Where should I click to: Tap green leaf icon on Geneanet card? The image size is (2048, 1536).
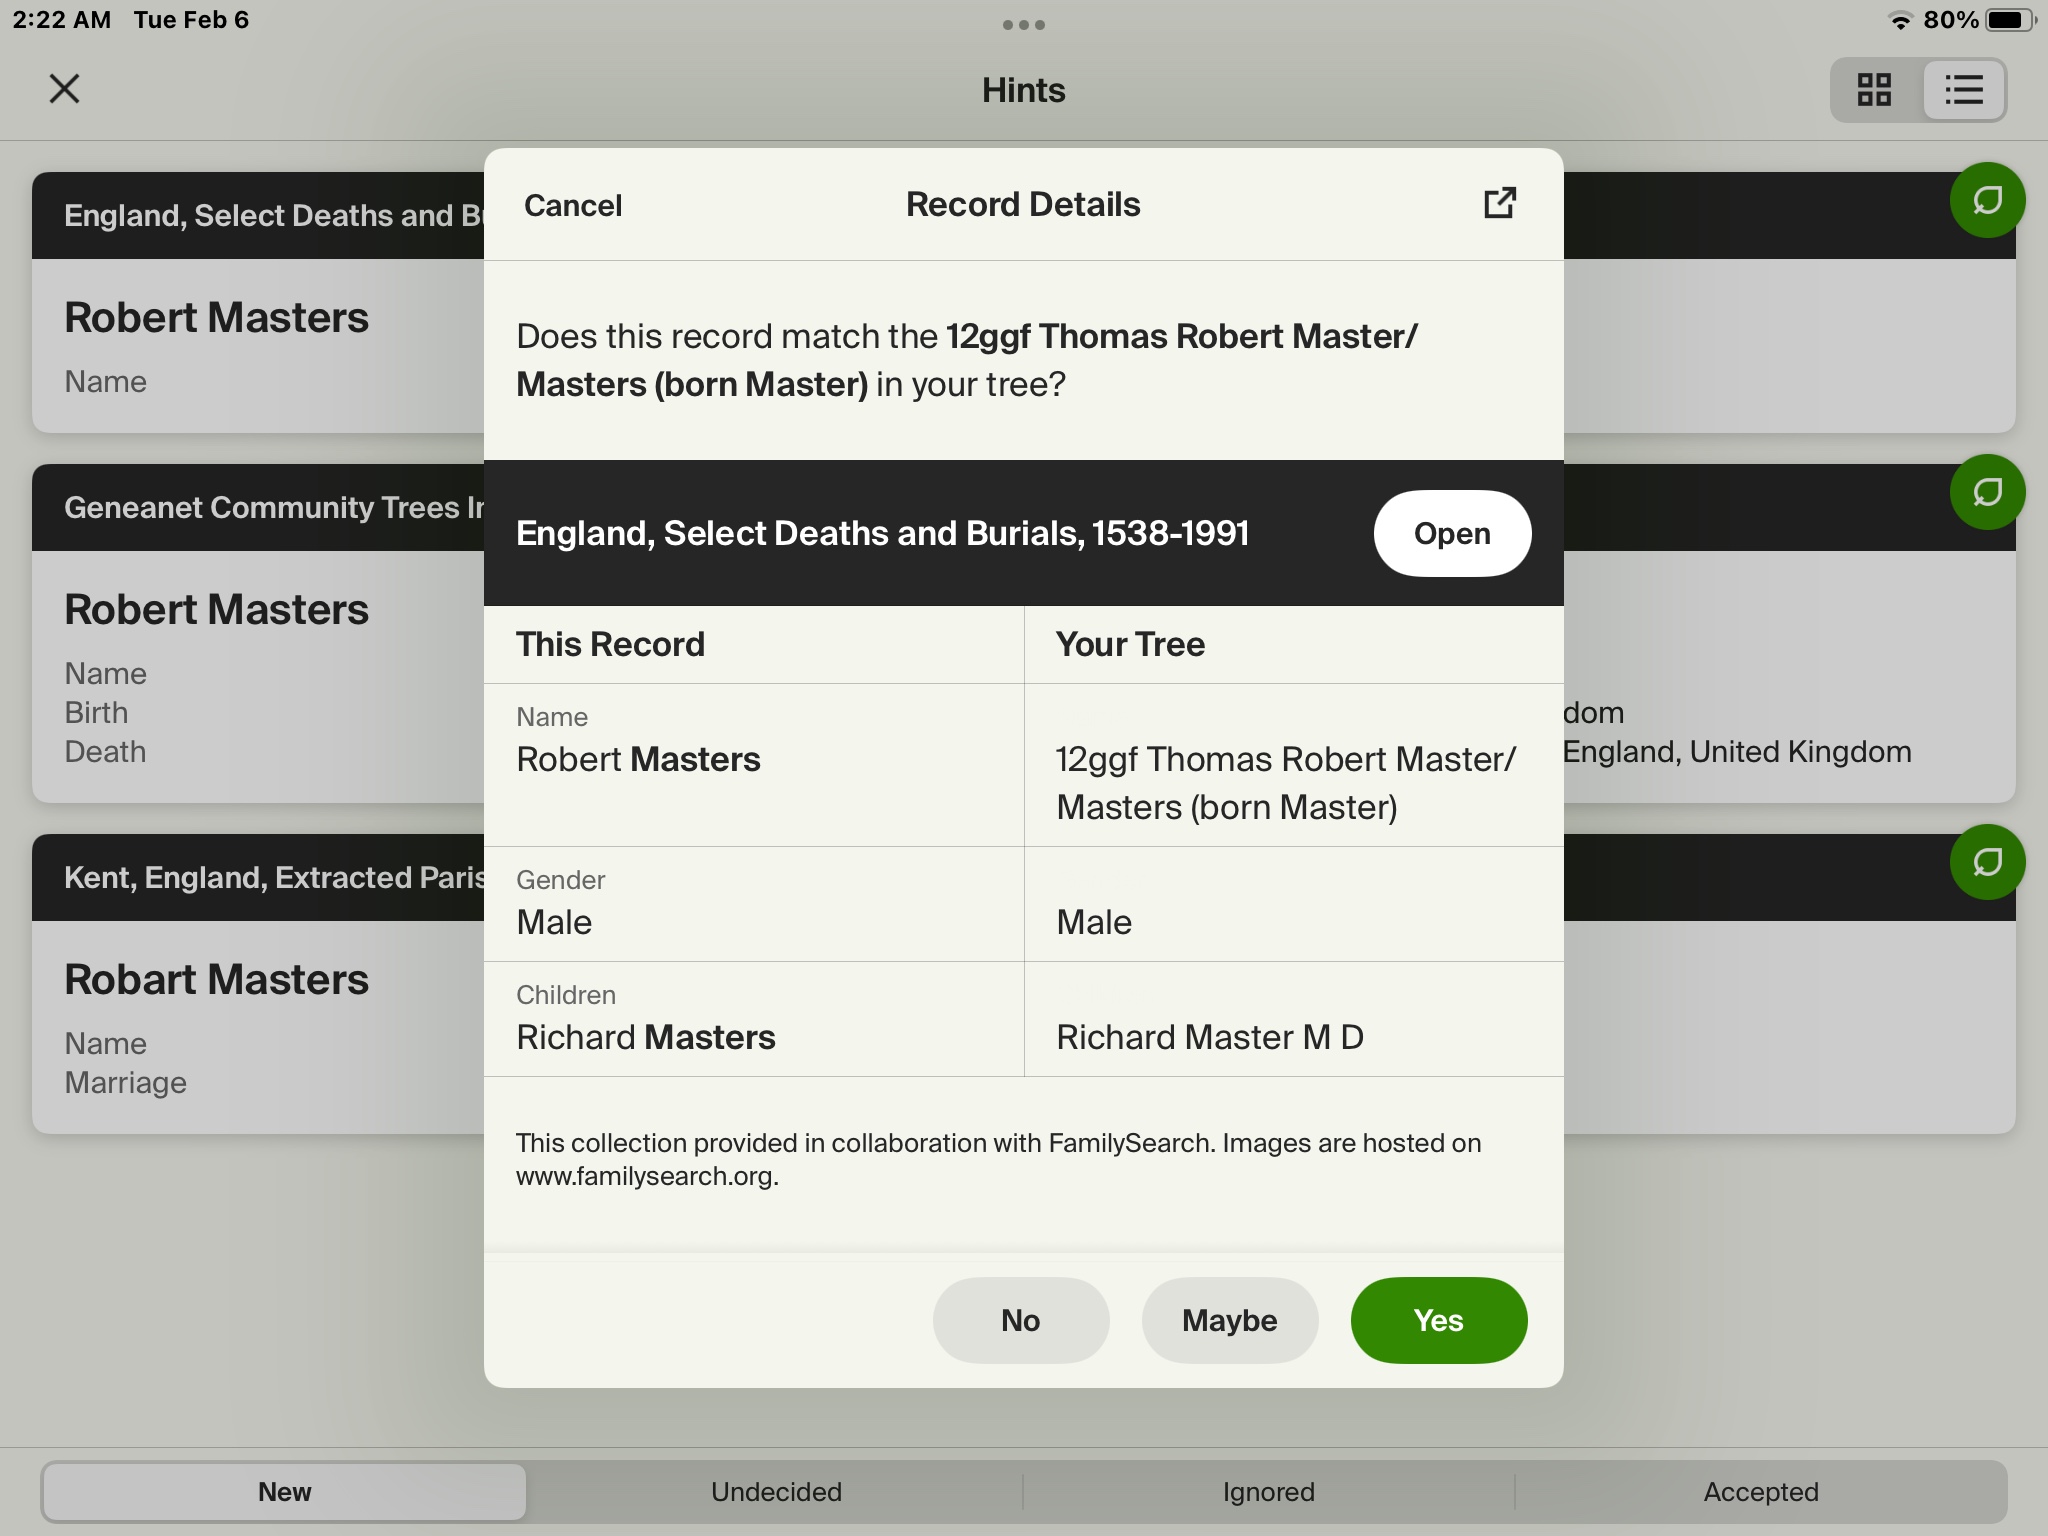(x=1987, y=492)
